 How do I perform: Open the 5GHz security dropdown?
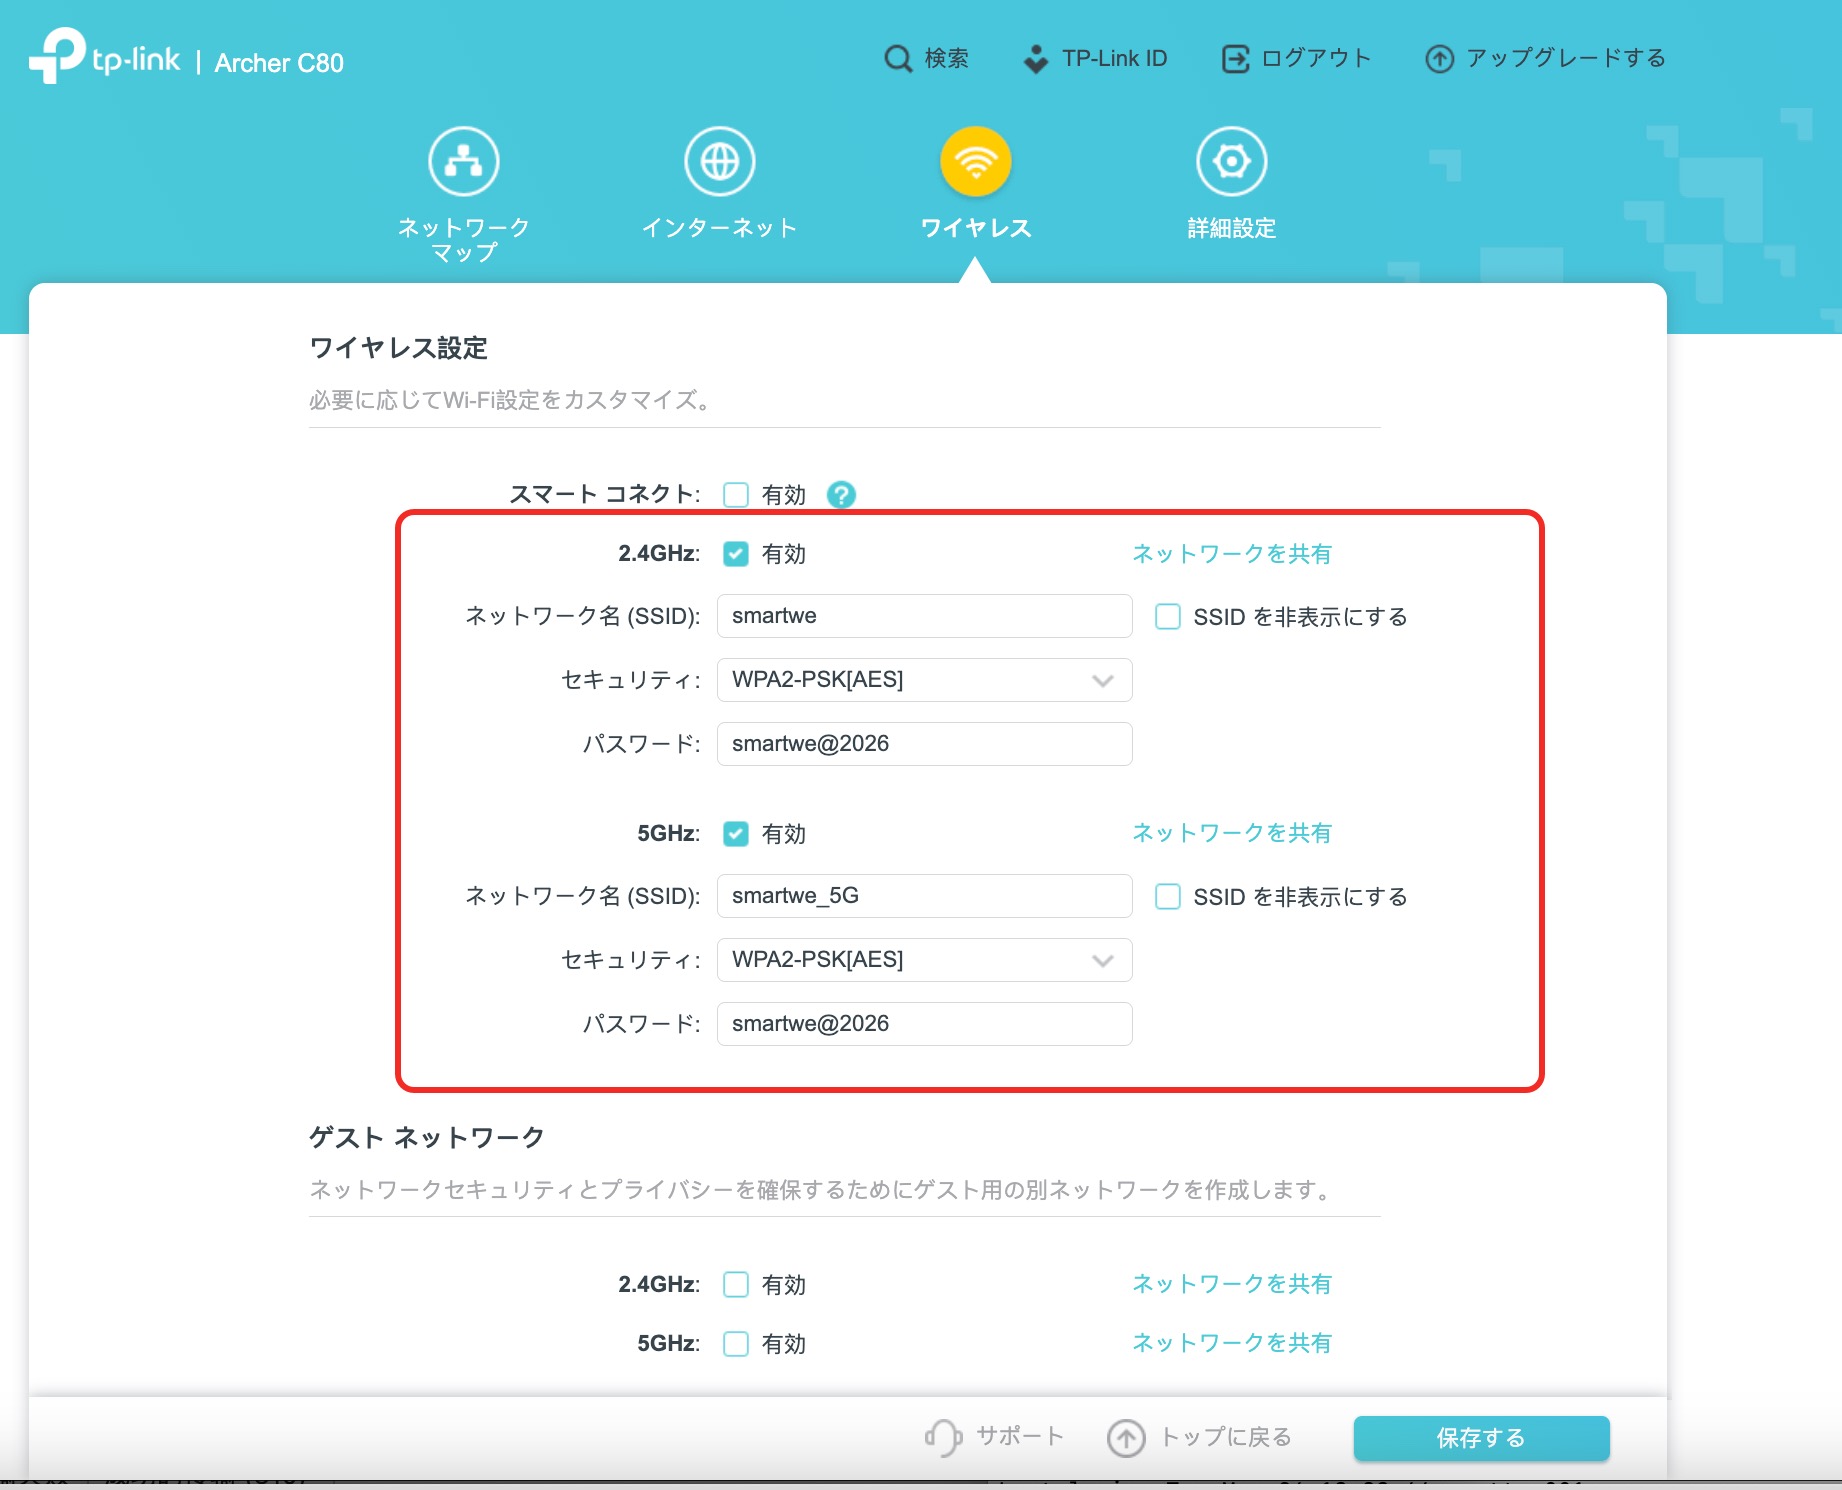tap(924, 960)
